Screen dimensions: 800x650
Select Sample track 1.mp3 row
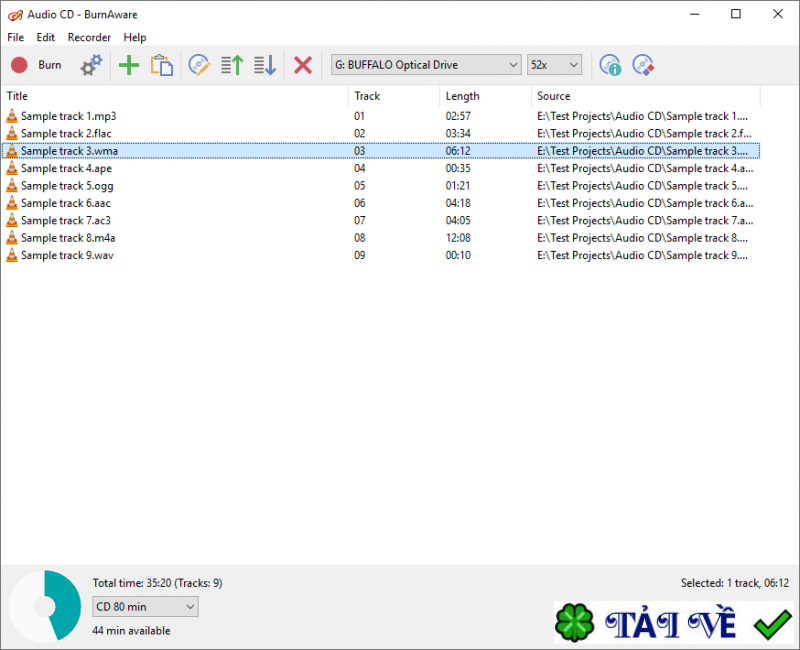pyautogui.click(x=381, y=116)
